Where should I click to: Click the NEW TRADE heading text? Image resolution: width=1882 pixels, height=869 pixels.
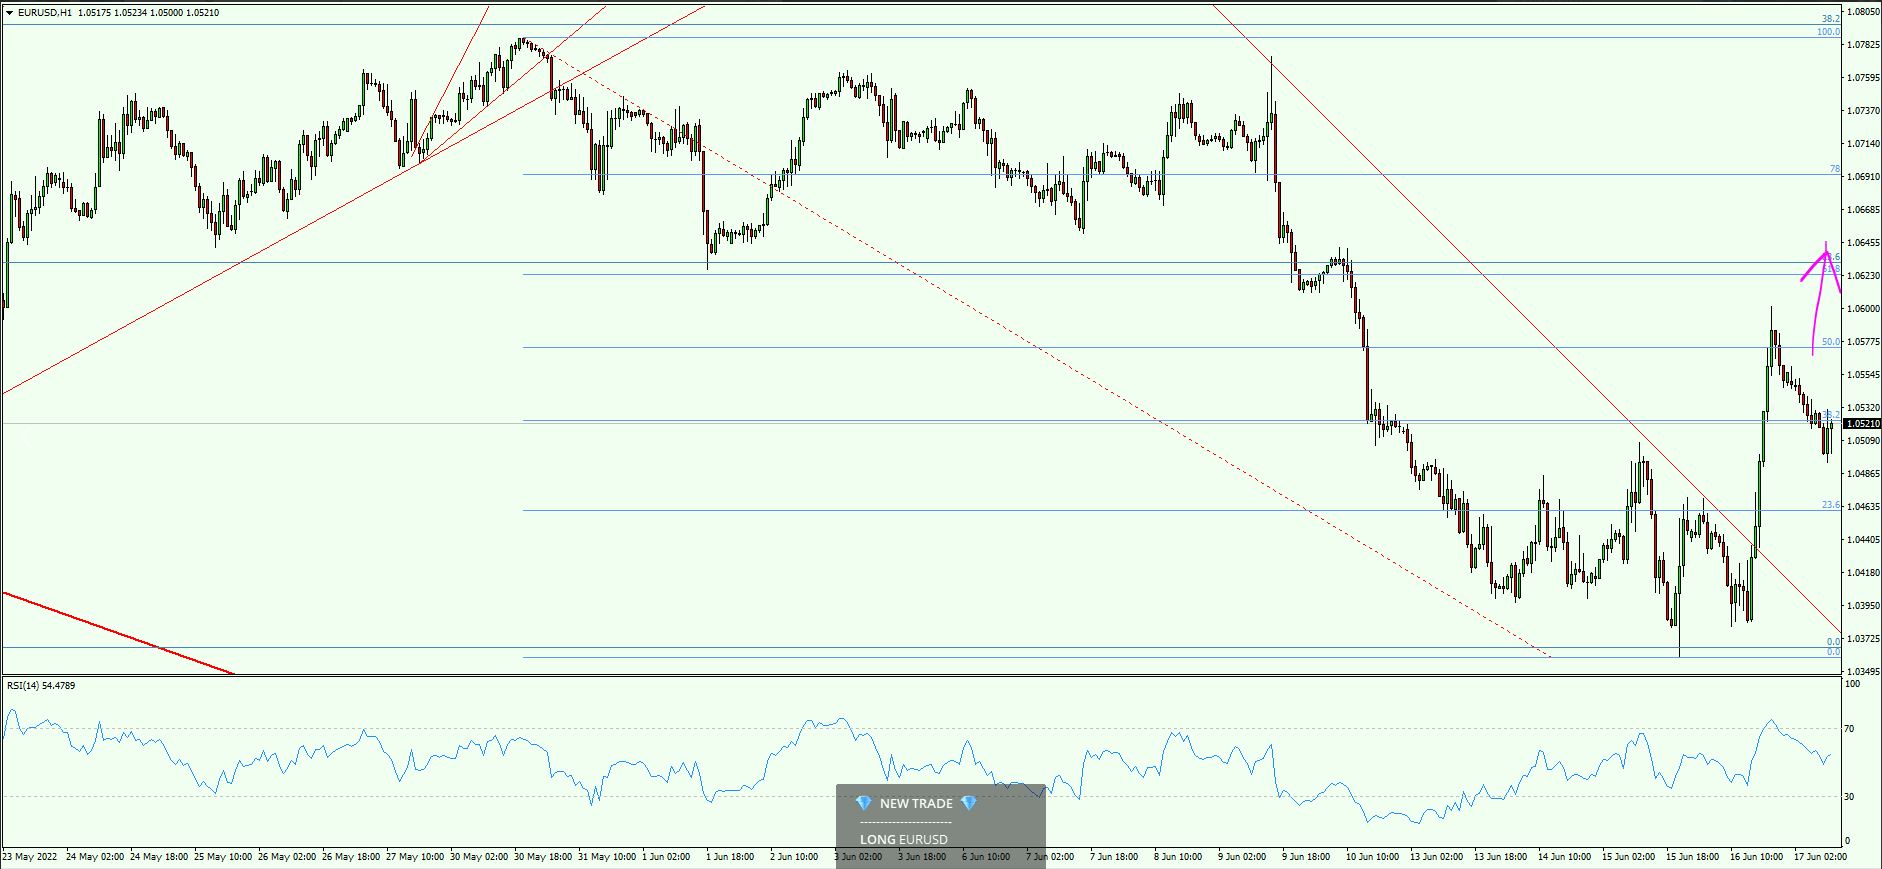click(916, 803)
